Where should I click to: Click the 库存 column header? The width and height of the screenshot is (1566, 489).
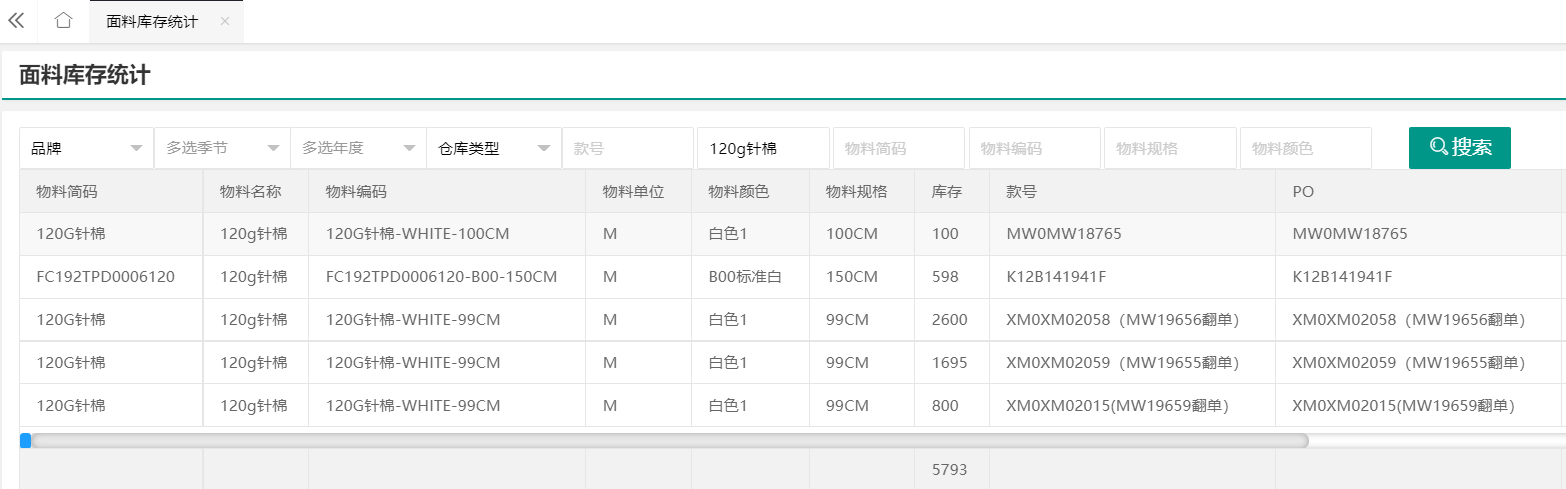coord(947,191)
